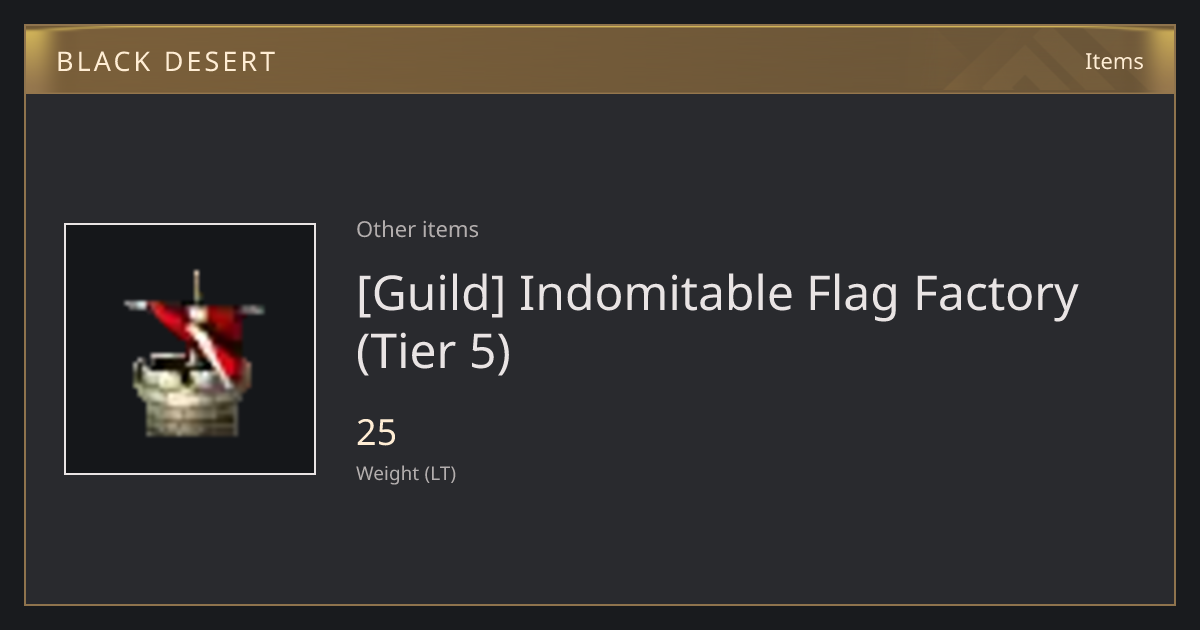Click the Flag Factory item icon

pos(191,352)
